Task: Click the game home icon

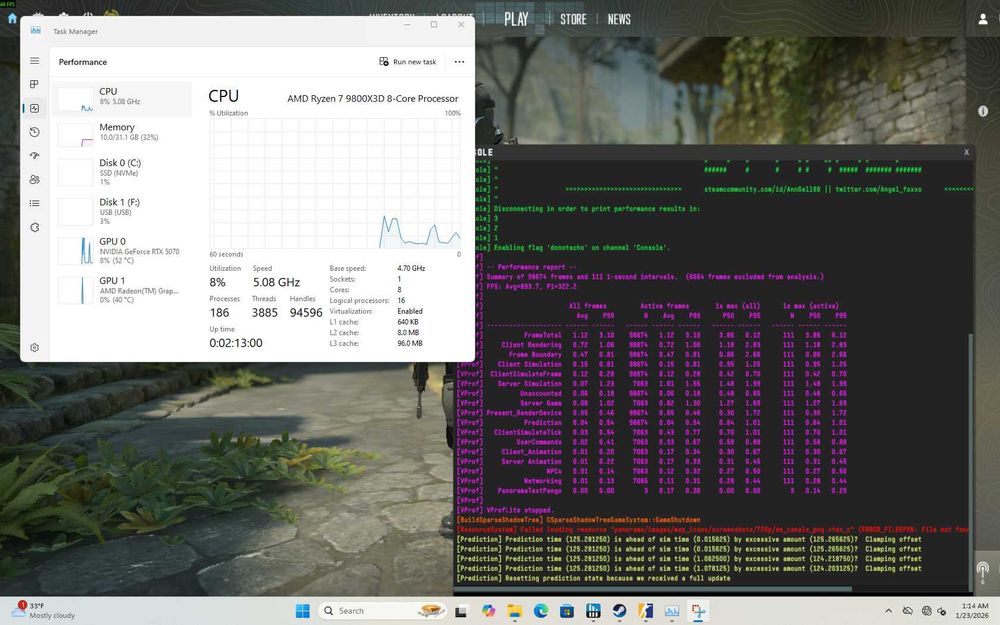Action: pos(12,18)
